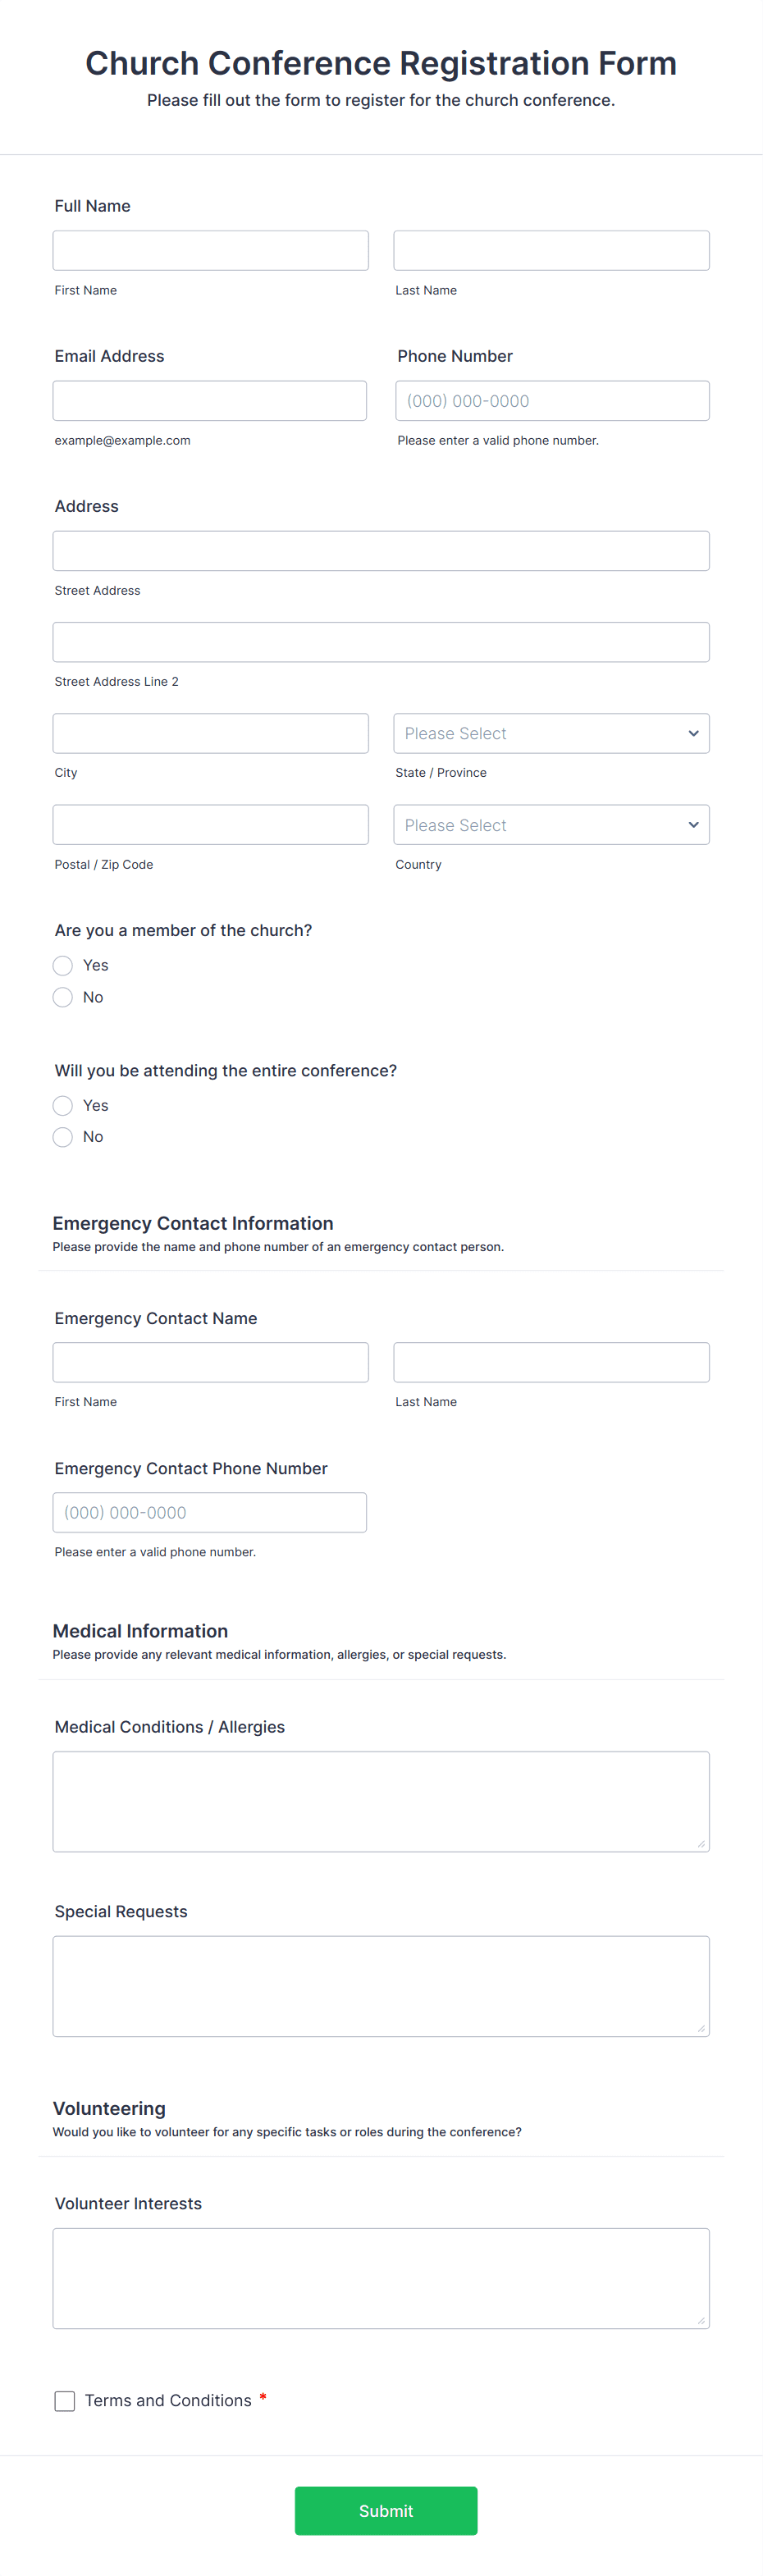Select Yes for church member question
This screenshot has width=763, height=2576.
(x=63, y=965)
